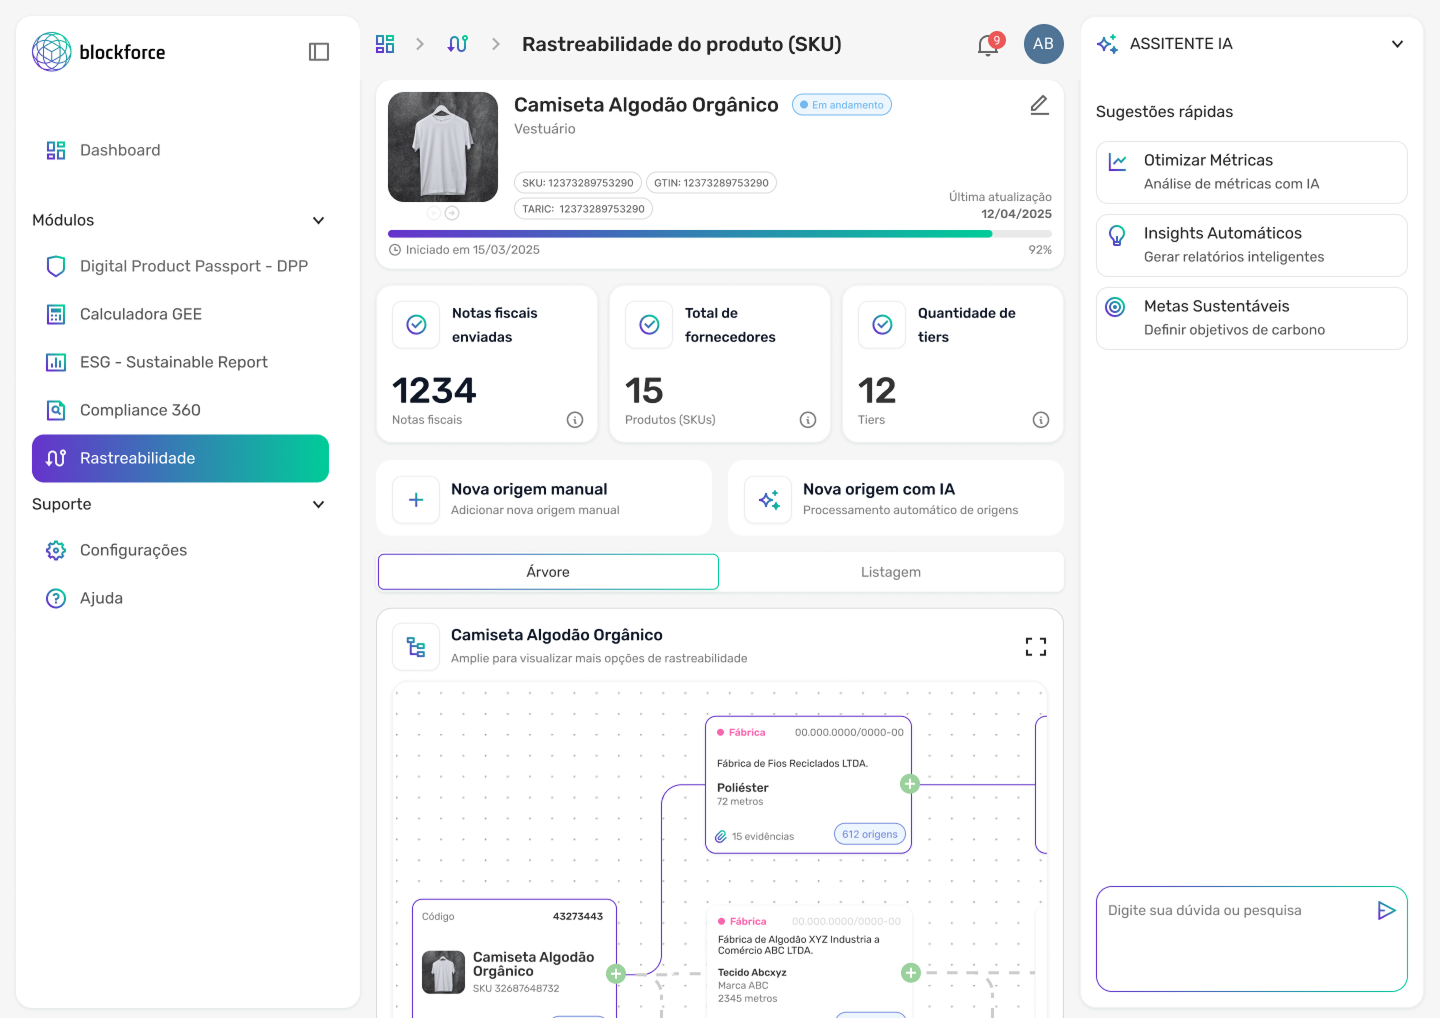This screenshot has width=1440, height=1018.
Task: Click the TARIC: 12373289753290 chip
Action: (583, 209)
